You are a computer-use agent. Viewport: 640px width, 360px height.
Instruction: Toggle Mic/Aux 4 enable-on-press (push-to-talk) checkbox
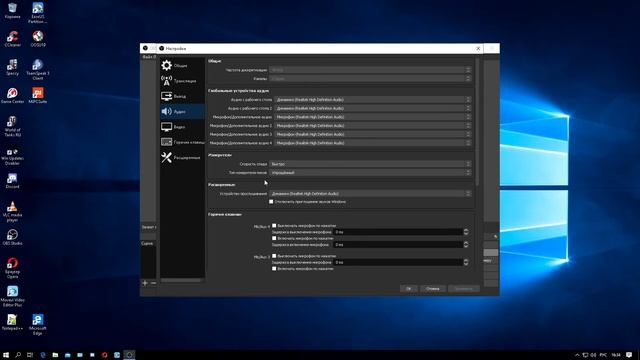274,238
